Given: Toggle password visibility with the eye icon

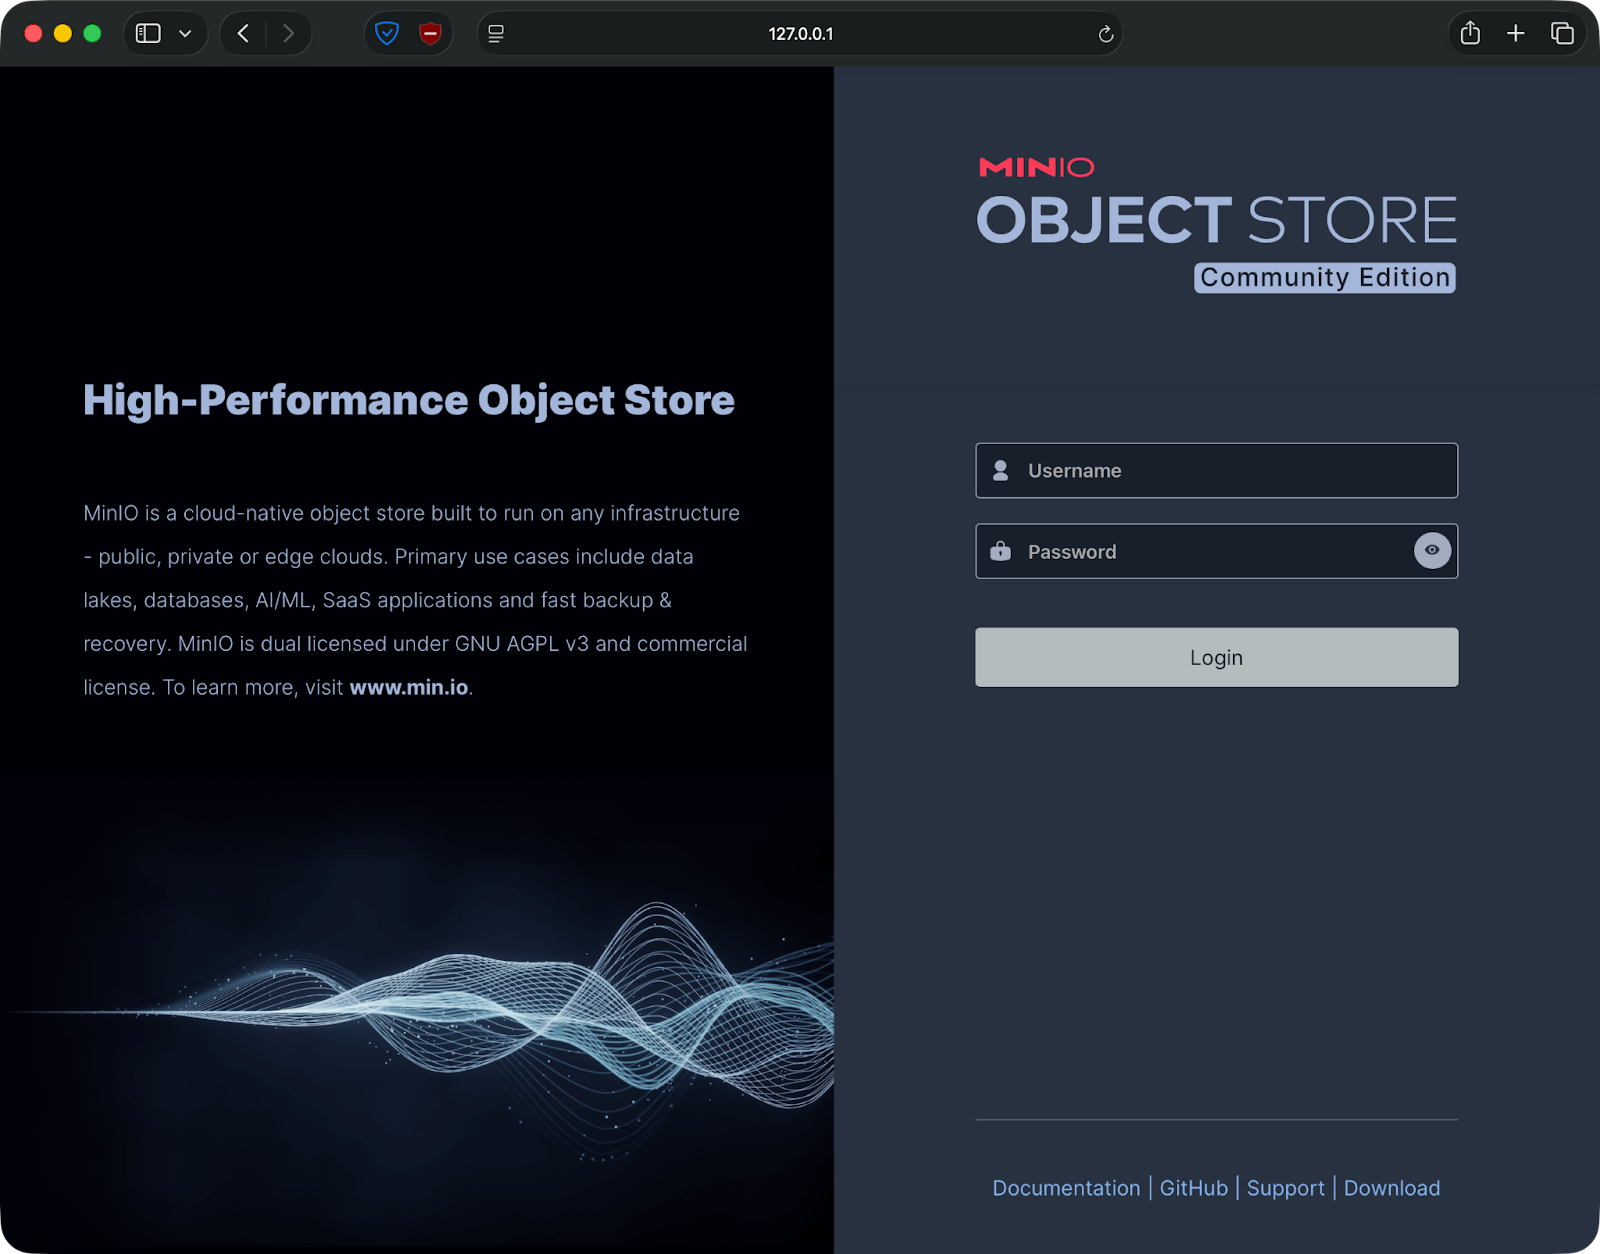Looking at the screenshot, I should [1432, 550].
